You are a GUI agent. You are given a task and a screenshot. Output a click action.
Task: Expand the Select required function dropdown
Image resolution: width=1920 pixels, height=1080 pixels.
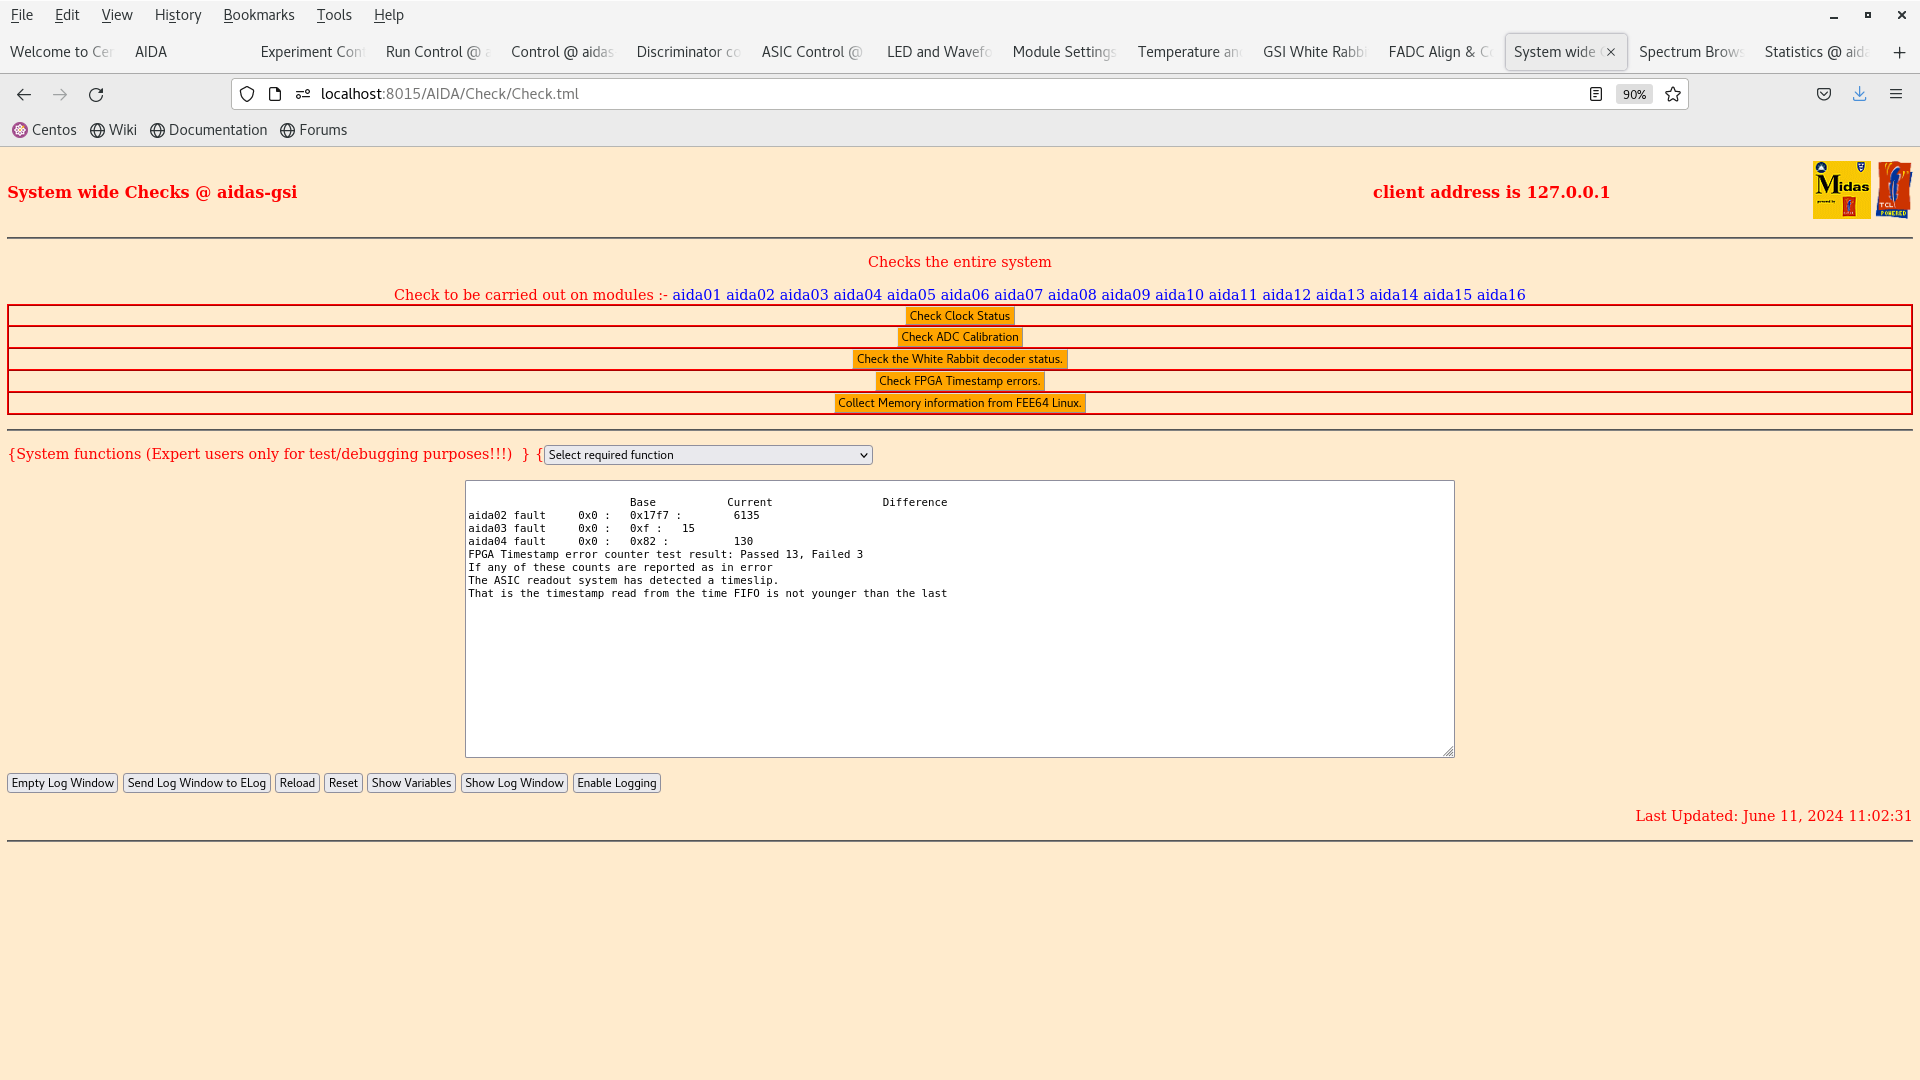(708, 455)
